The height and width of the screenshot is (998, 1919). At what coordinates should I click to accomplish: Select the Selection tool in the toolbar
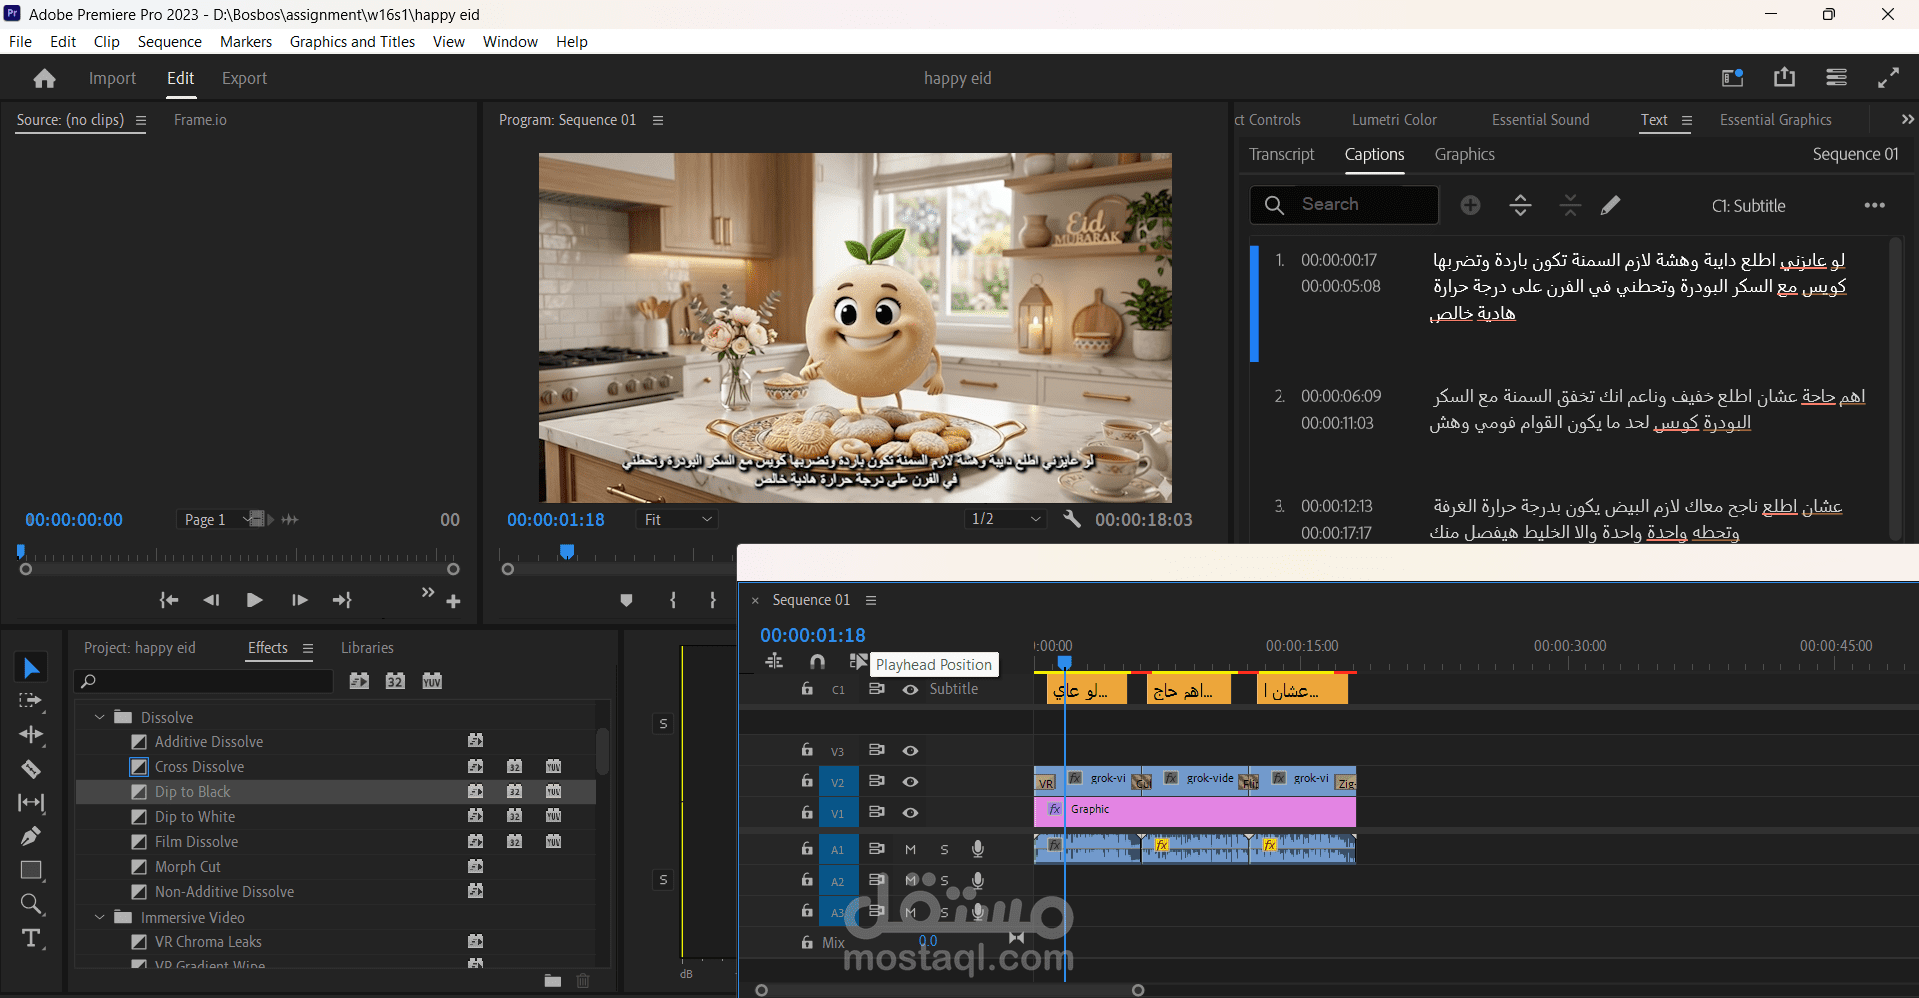(x=31, y=667)
